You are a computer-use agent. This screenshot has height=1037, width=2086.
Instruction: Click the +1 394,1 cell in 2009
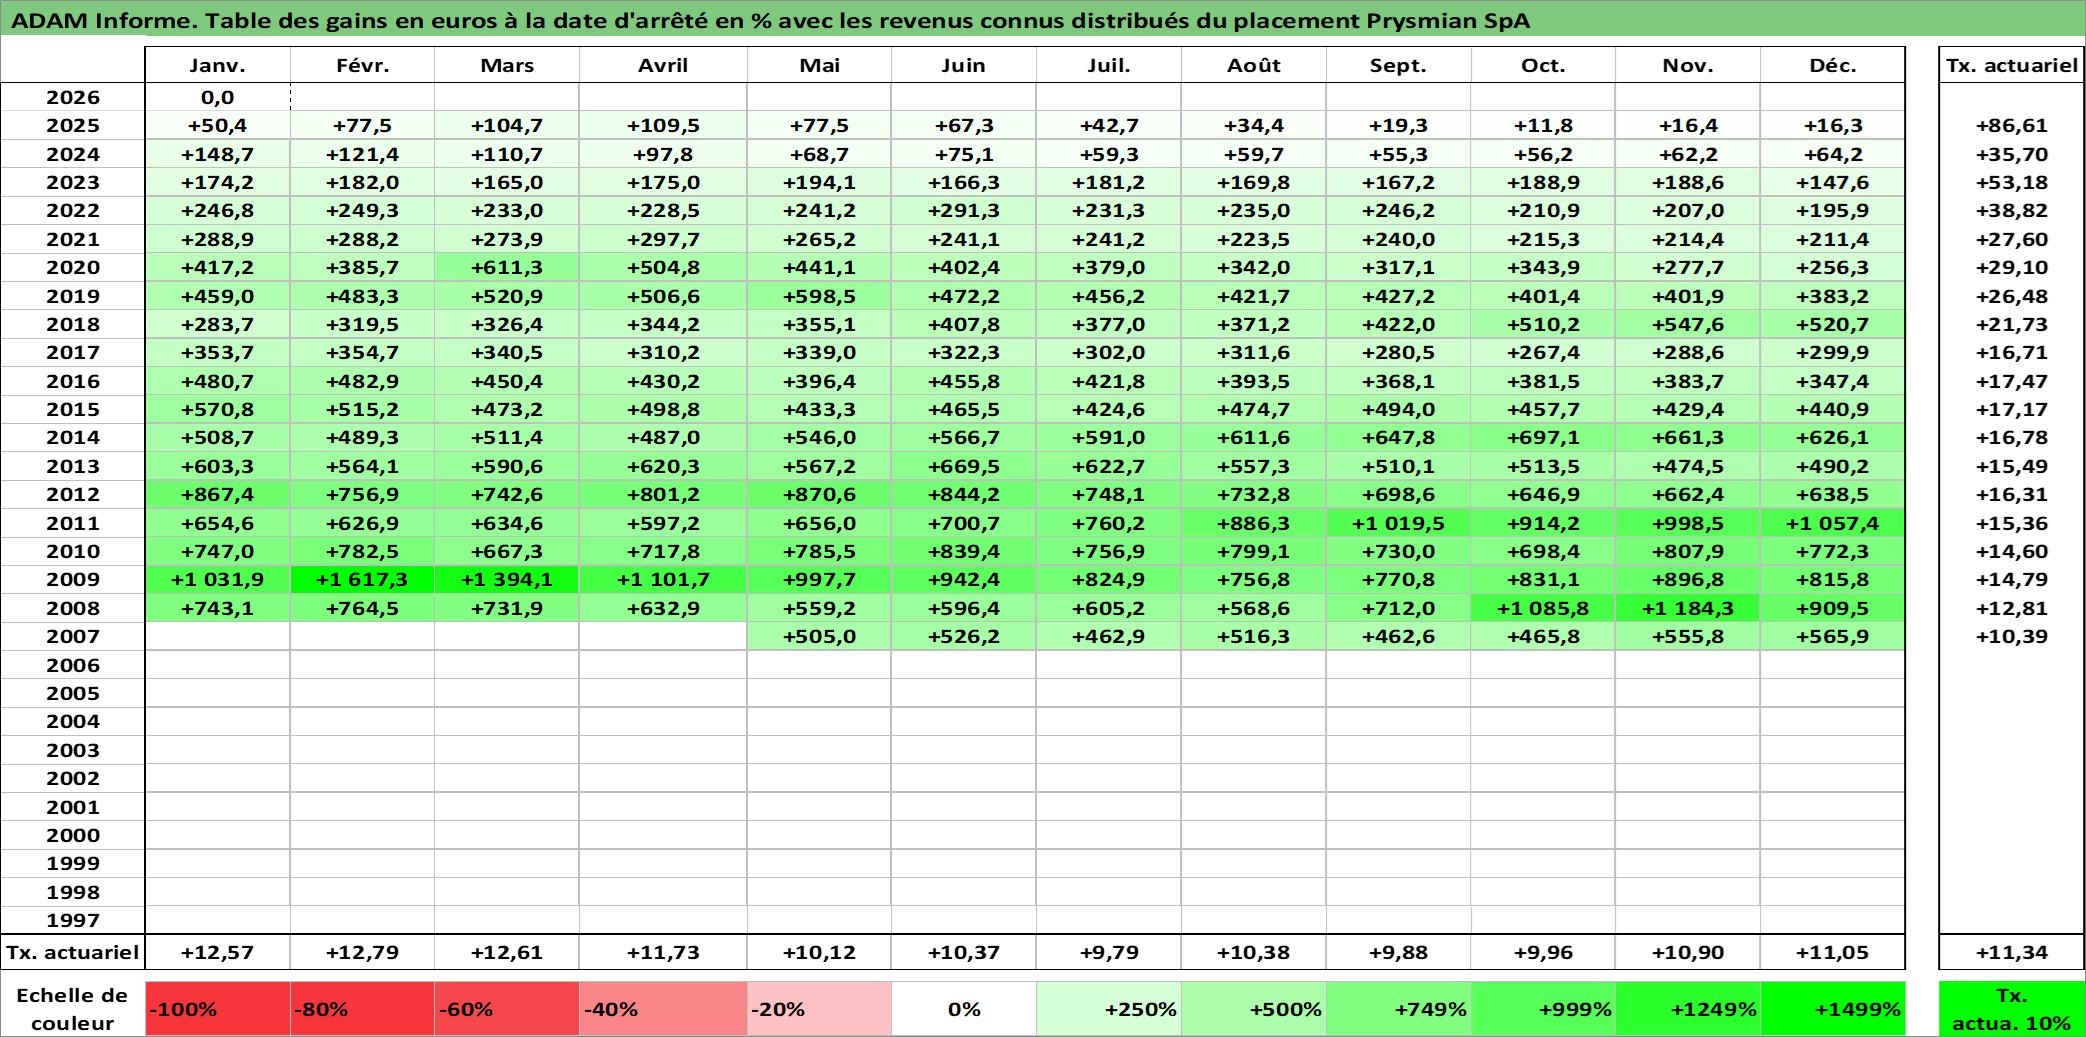507,579
